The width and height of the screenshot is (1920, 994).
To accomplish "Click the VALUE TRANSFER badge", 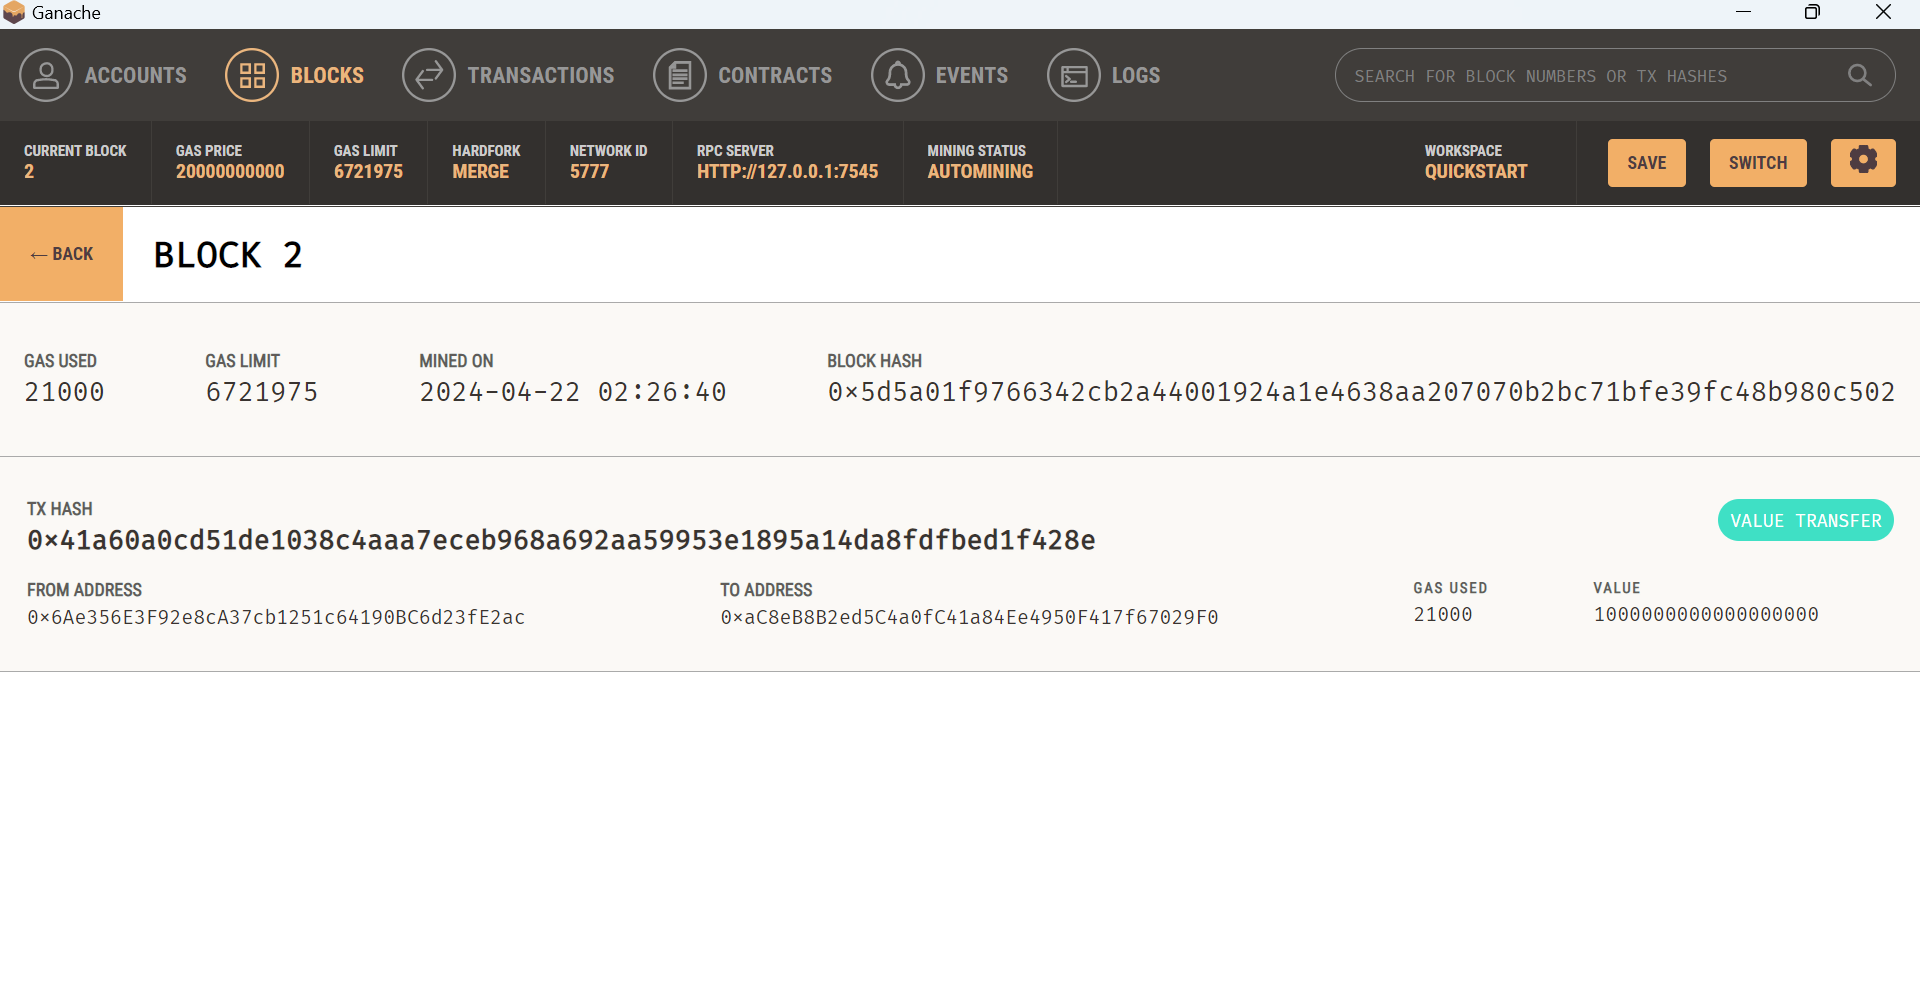I will (x=1806, y=520).
